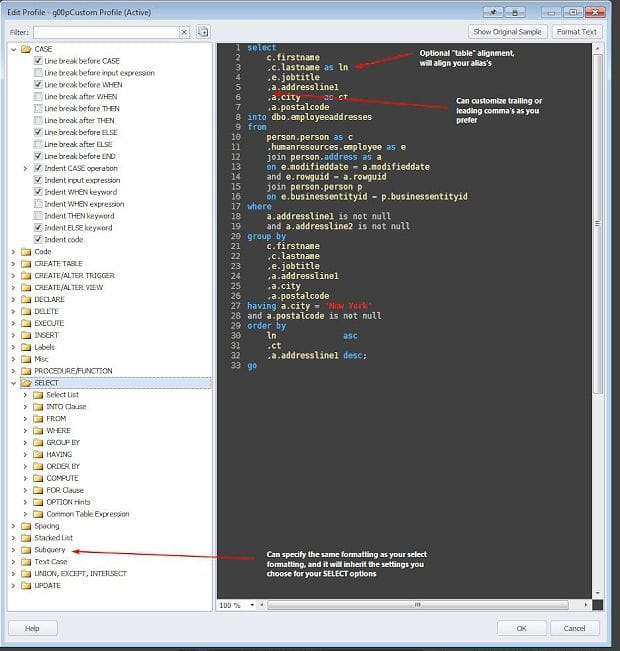Click the CASE folder icon
The width and height of the screenshot is (620, 651).
point(26,49)
